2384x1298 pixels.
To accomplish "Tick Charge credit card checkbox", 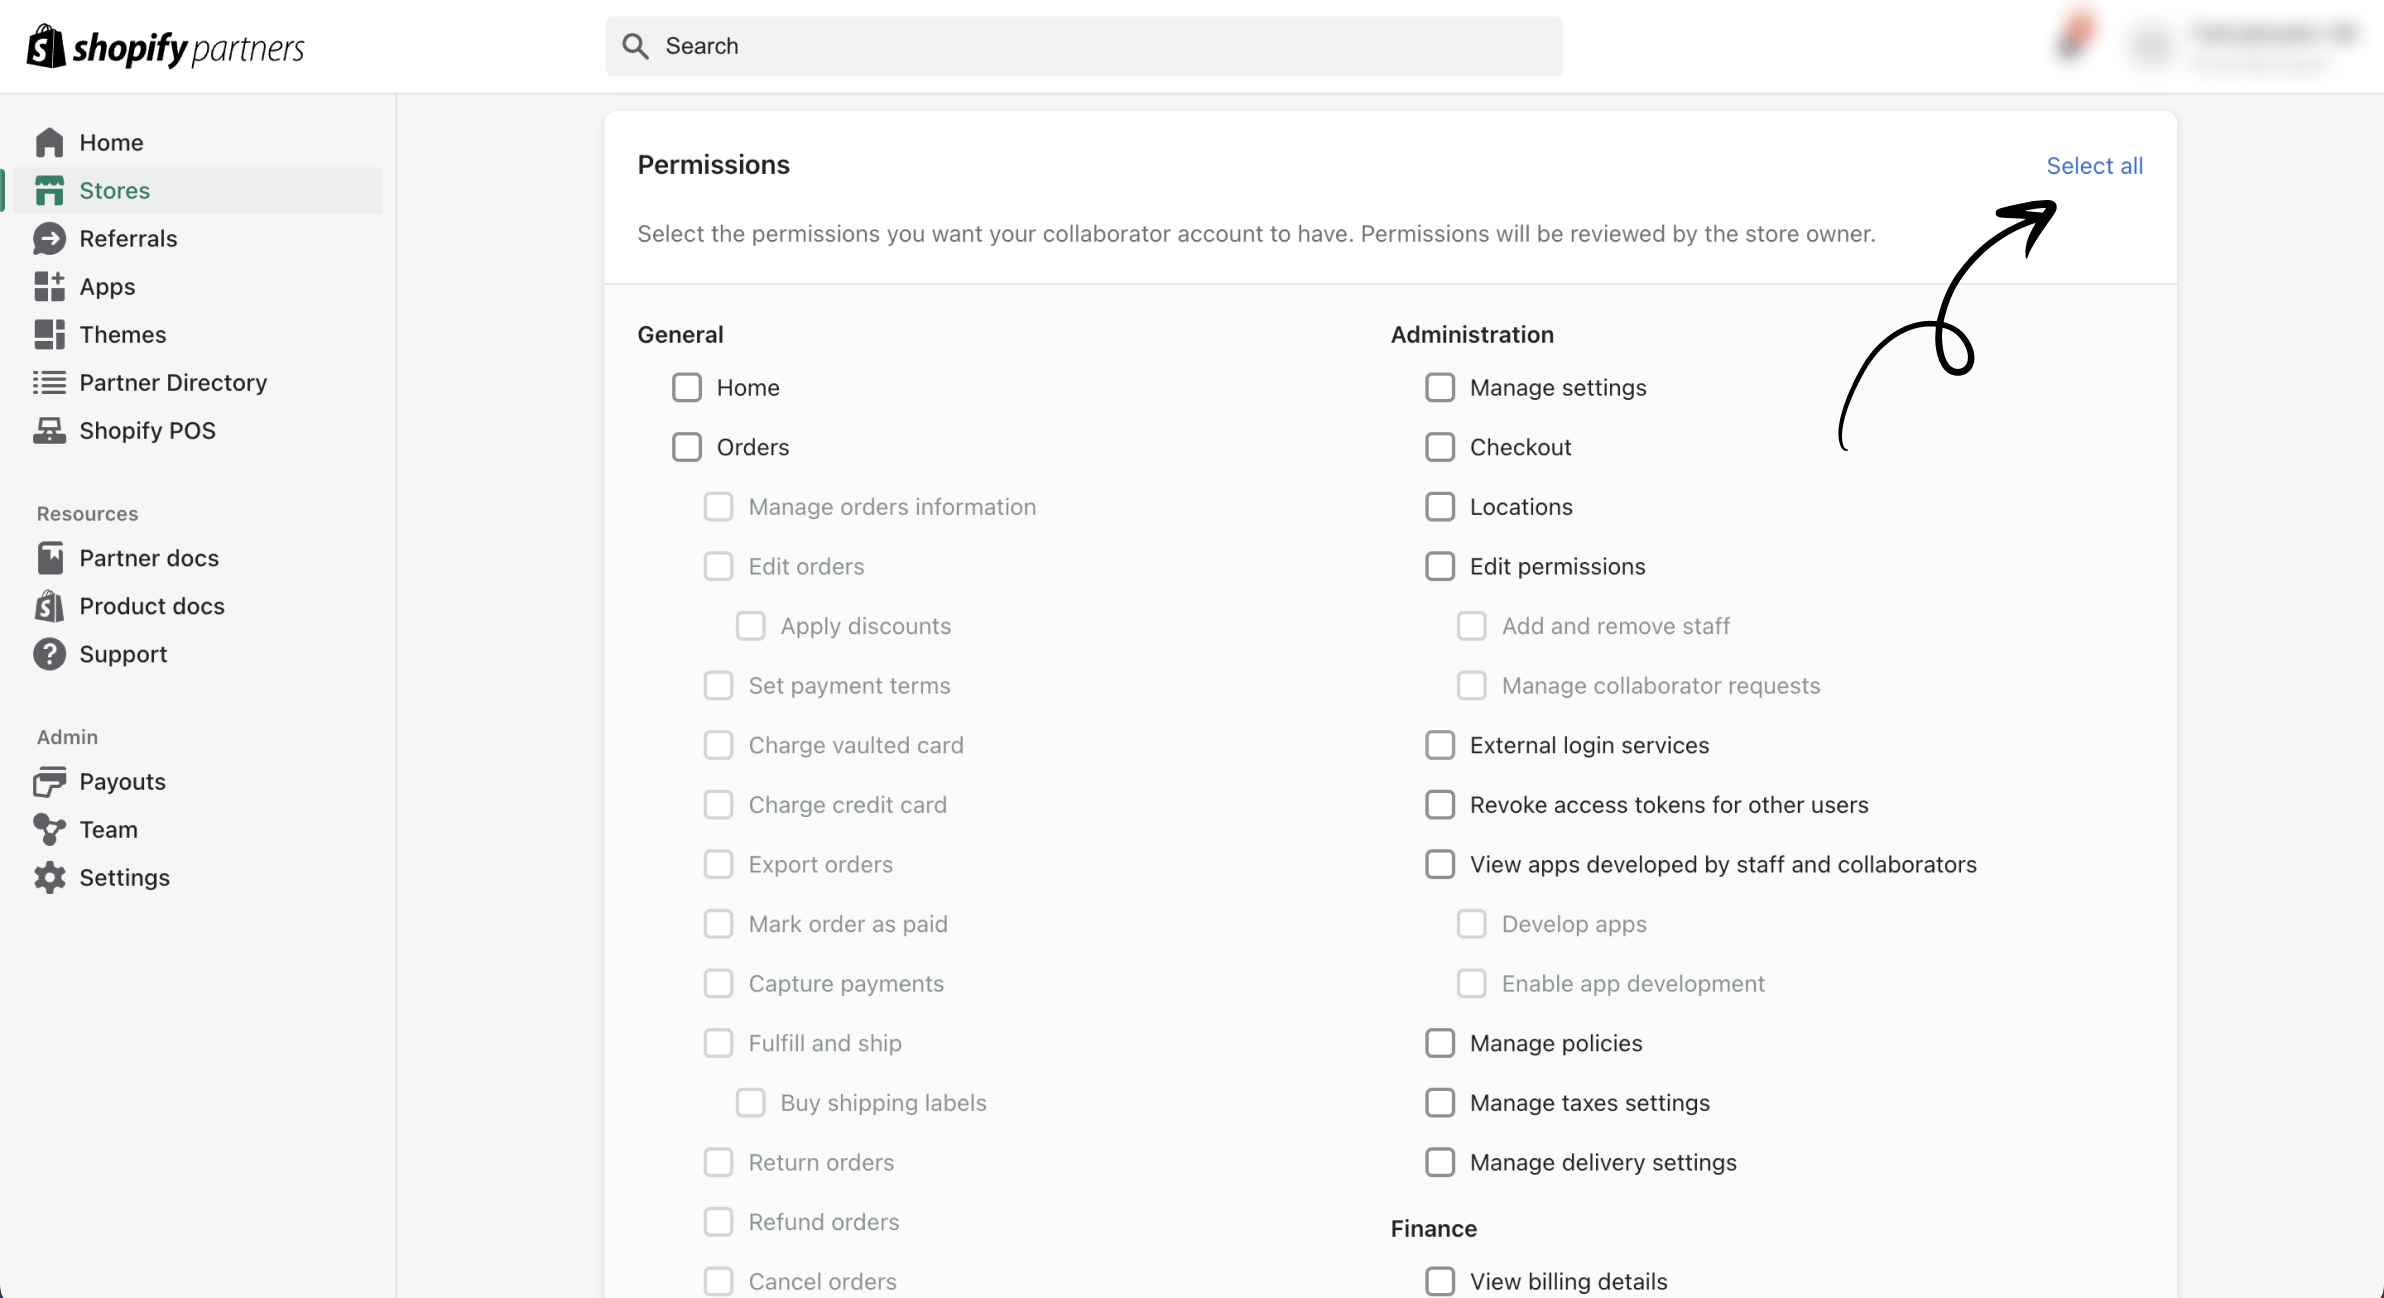I will (x=718, y=805).
